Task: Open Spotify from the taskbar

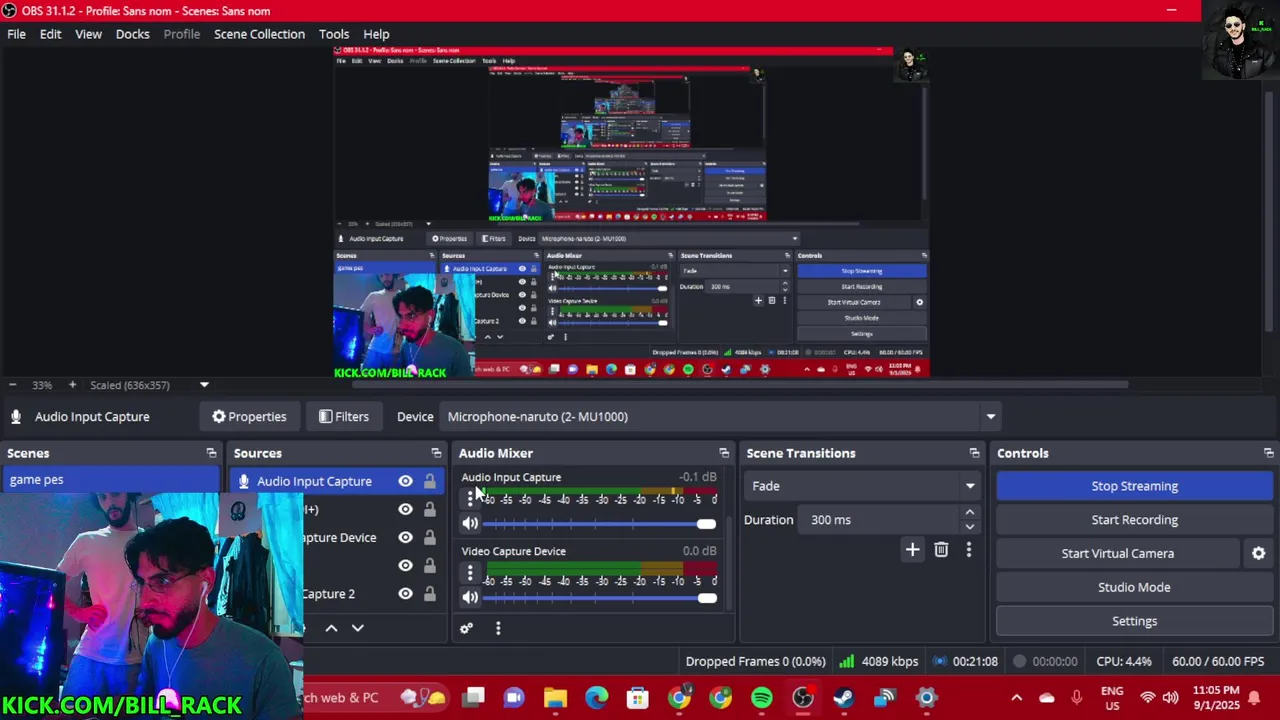Action: pos(761,698)
